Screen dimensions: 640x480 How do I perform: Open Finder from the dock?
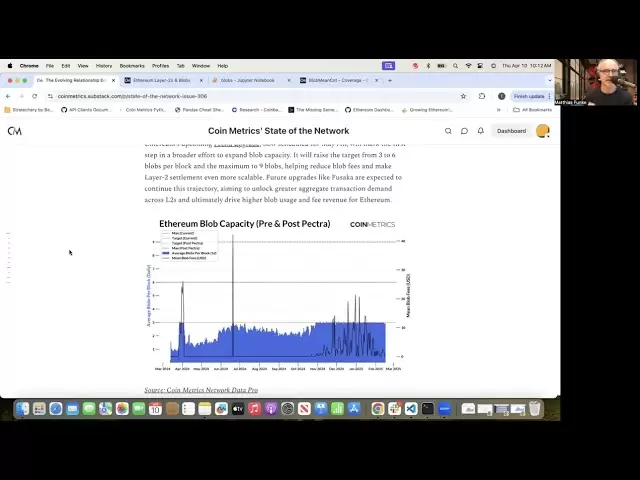tap(22, 409)
